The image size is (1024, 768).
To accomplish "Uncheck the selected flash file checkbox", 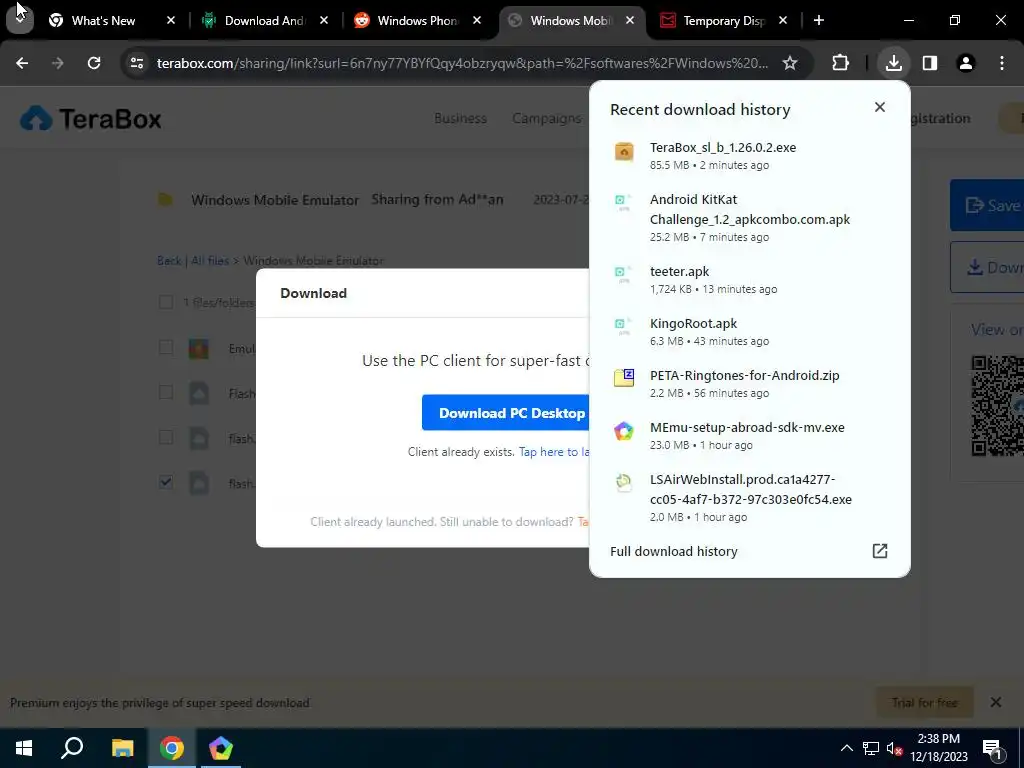I will (x=166, y=482).
